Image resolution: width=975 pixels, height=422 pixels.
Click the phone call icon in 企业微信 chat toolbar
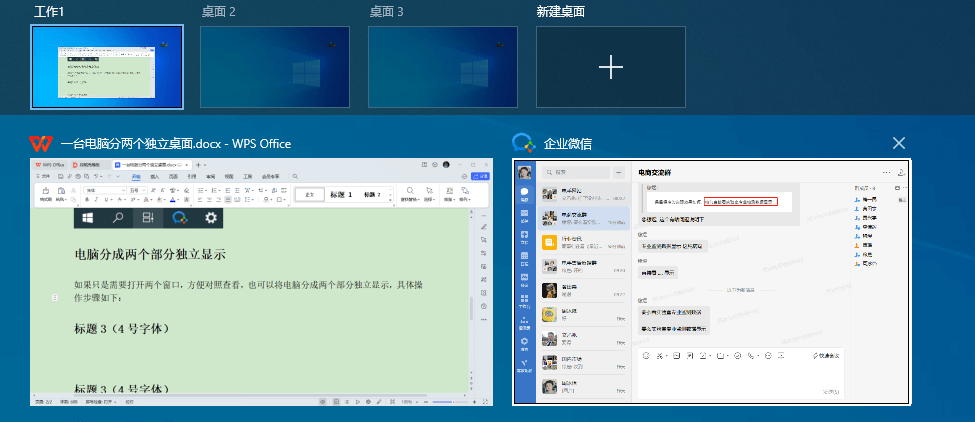tap(752, 355)
